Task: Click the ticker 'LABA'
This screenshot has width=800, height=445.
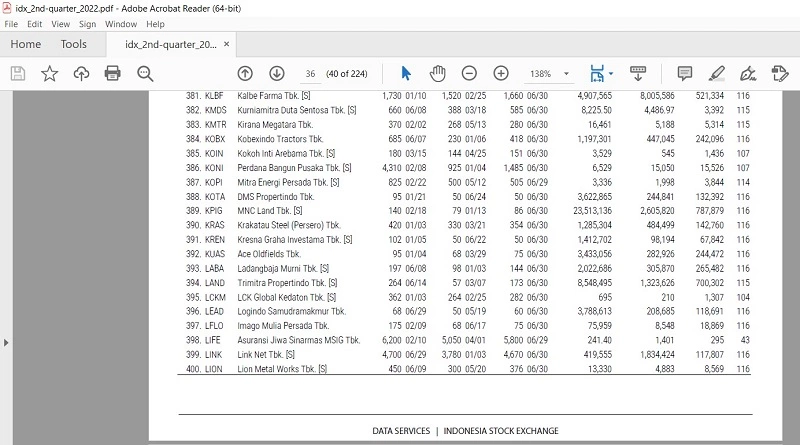Action: 214,268
